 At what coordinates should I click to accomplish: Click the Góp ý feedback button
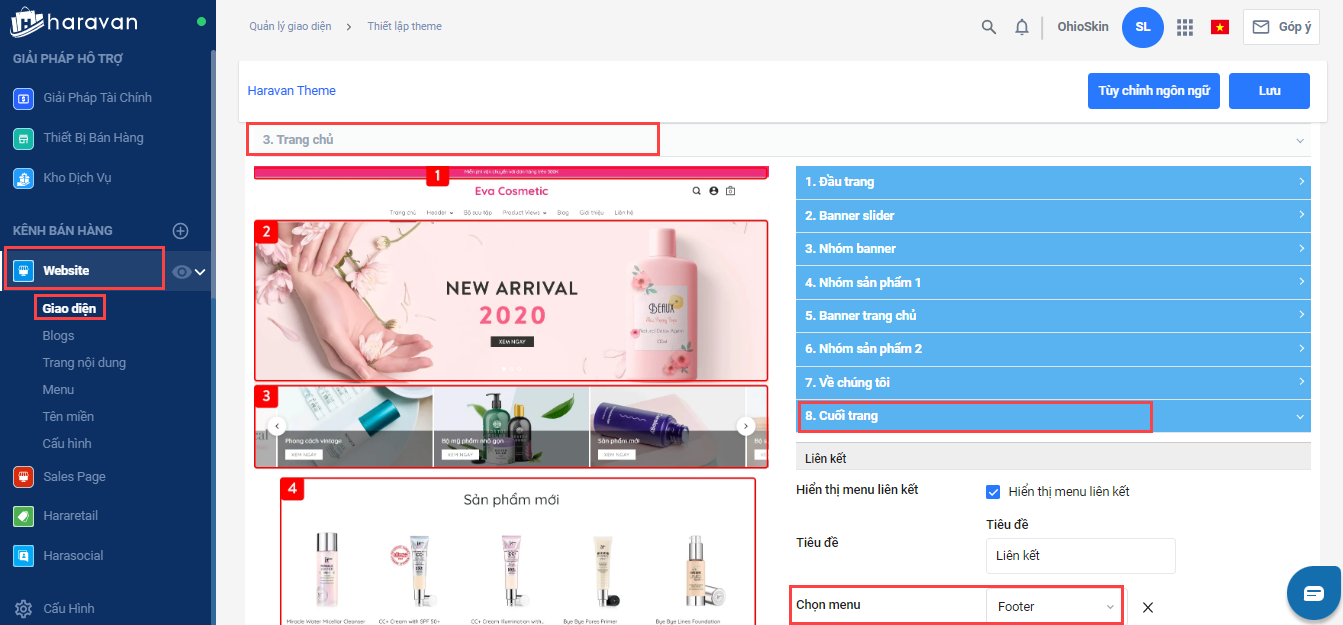tap(1281, 27)
